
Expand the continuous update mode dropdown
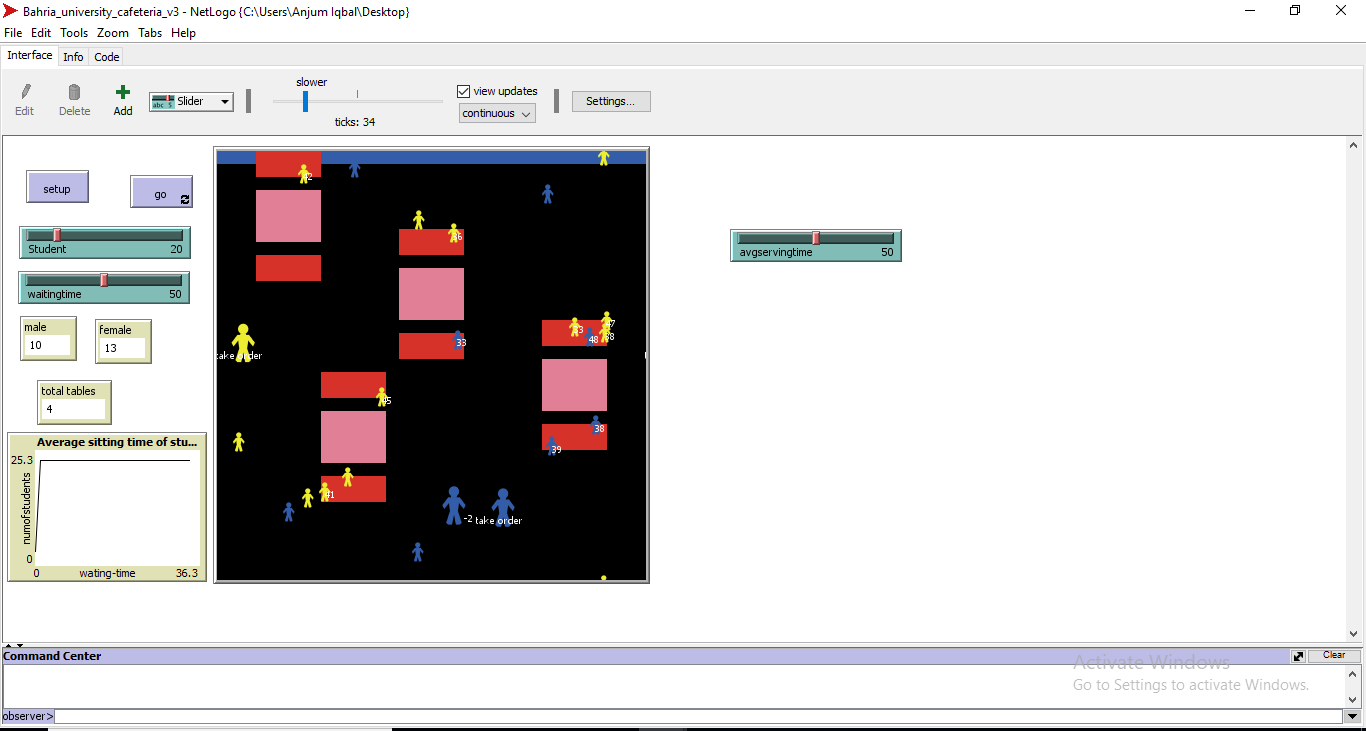click(497, 114)
